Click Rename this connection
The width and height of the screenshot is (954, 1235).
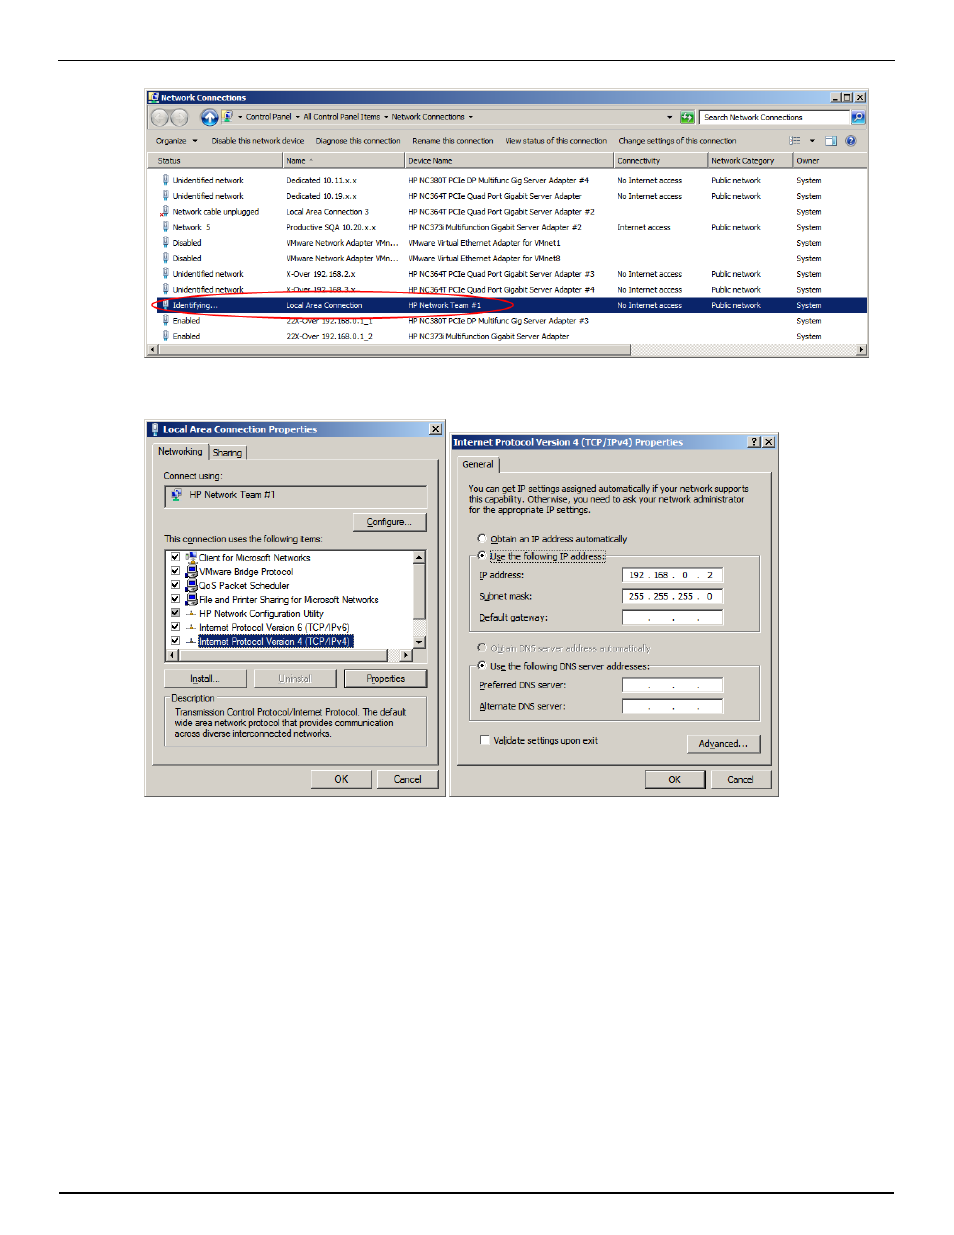pyautogui.click(x=453, y=141)
